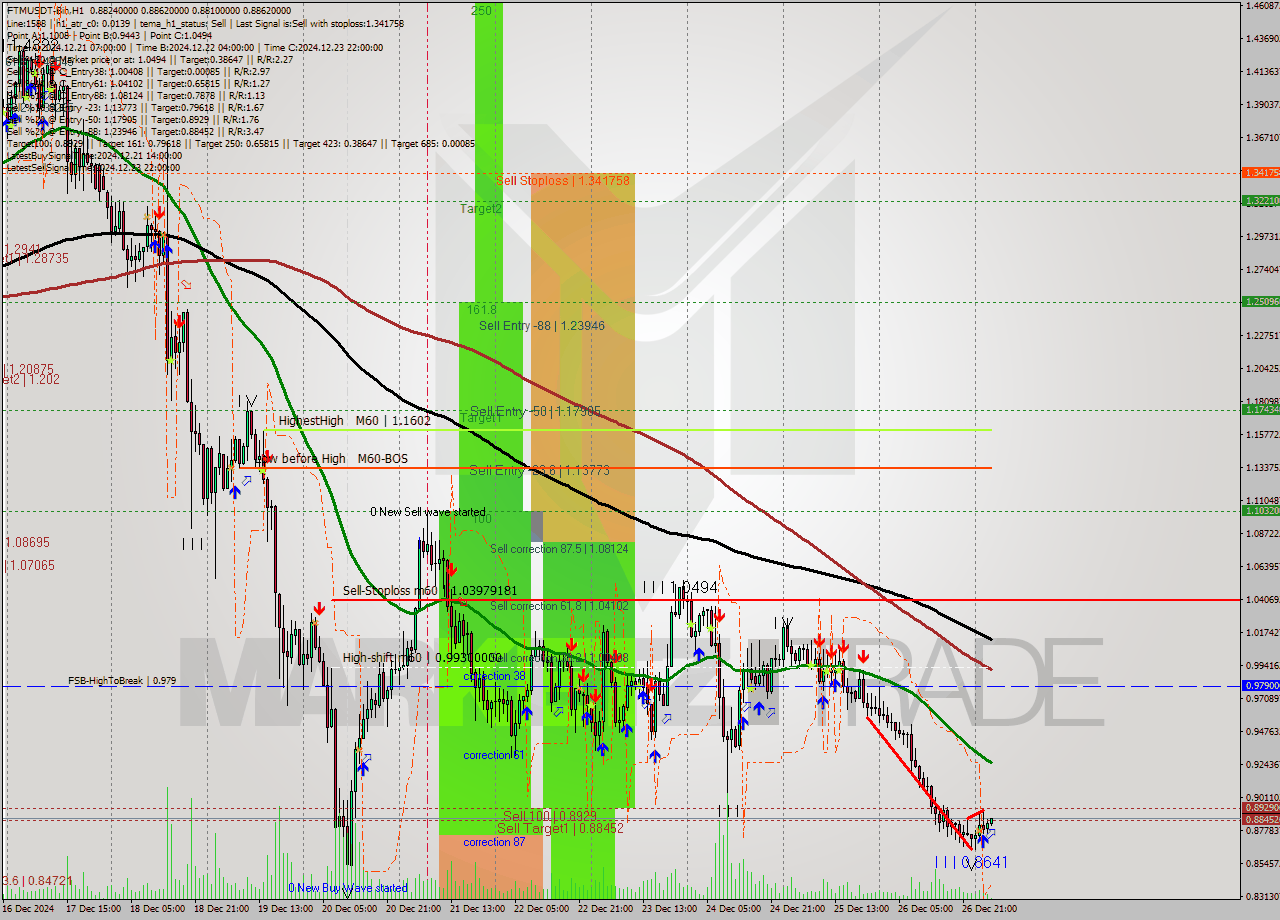Click the 'HighestHigh M60 | 1.1602' label
This screenshot has width=1280, height=920.
[x=355, y=421]
